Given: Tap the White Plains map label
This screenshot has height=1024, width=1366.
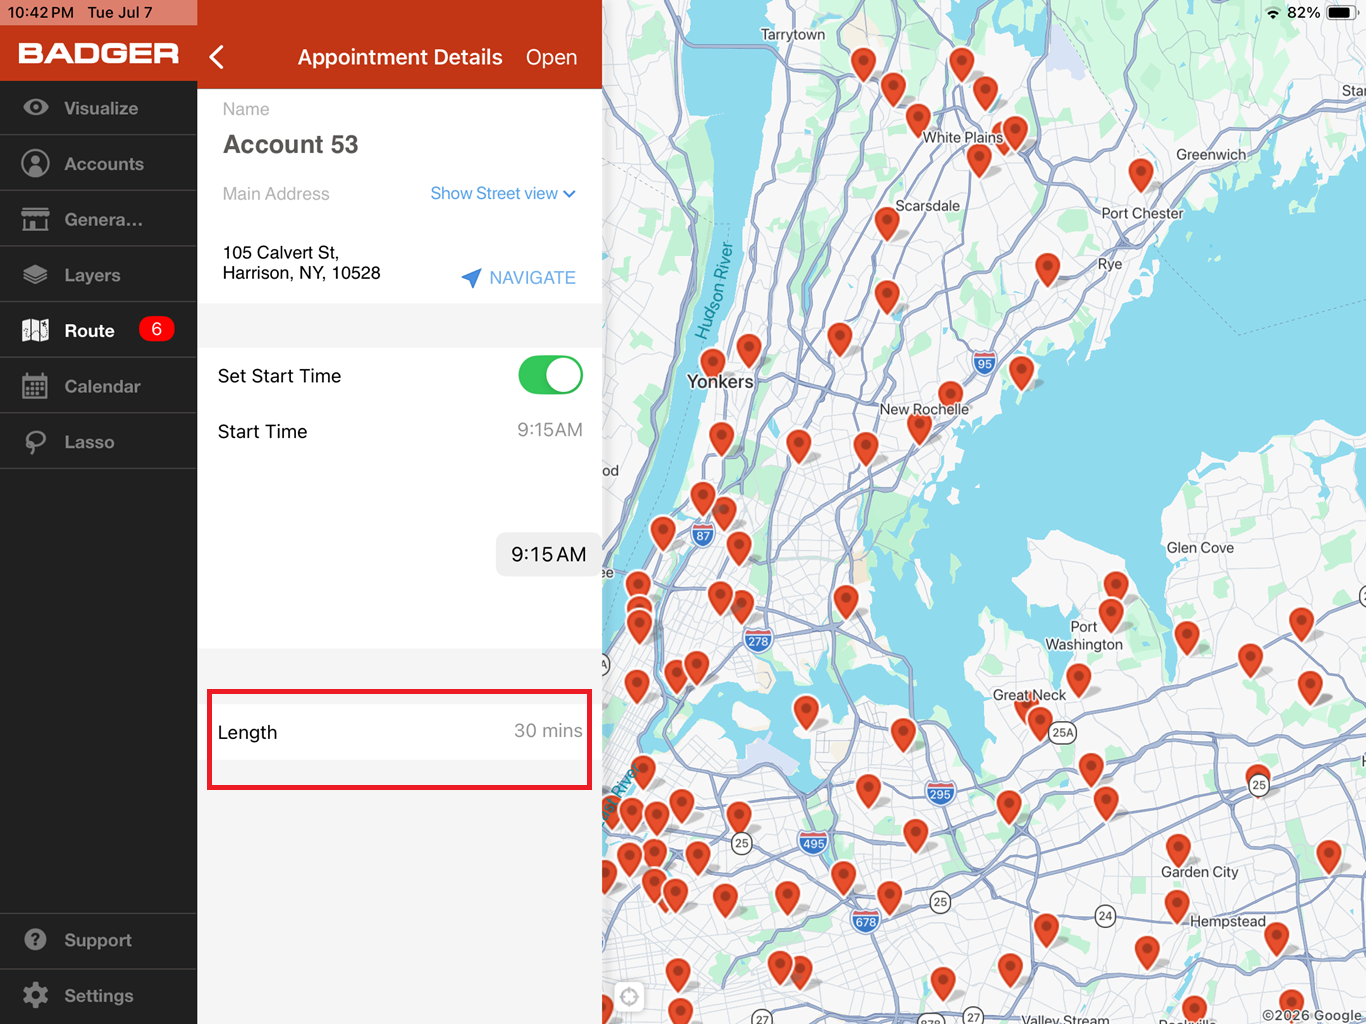Looking at the screenshot, I should click(x=962, y=137).
